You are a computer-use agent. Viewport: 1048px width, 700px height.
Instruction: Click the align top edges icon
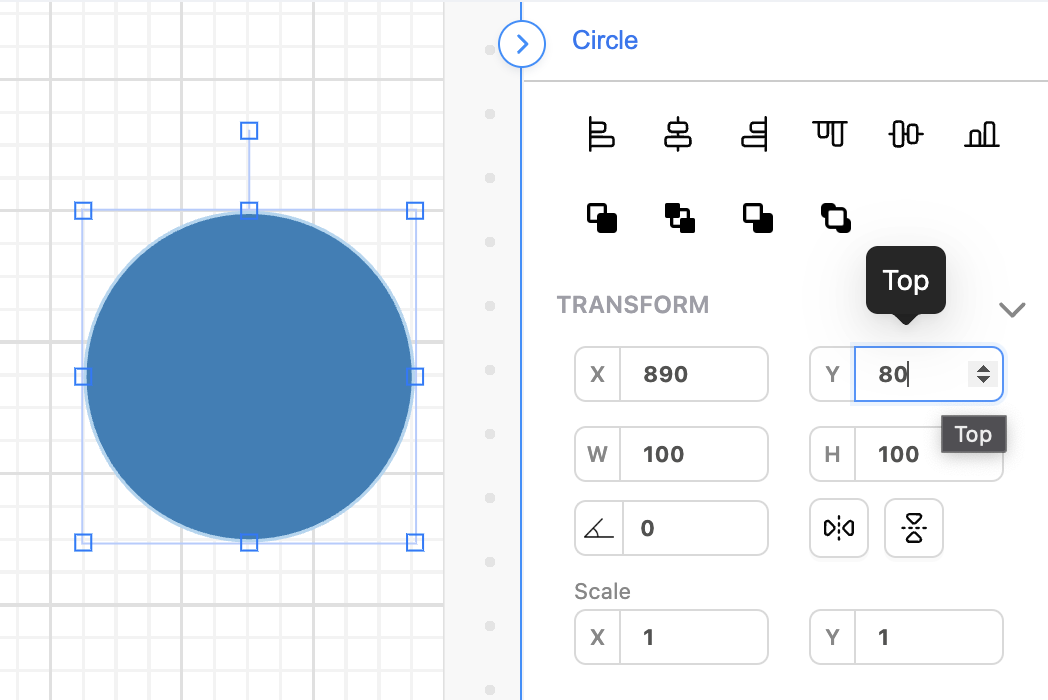click(x=830, y=132)
